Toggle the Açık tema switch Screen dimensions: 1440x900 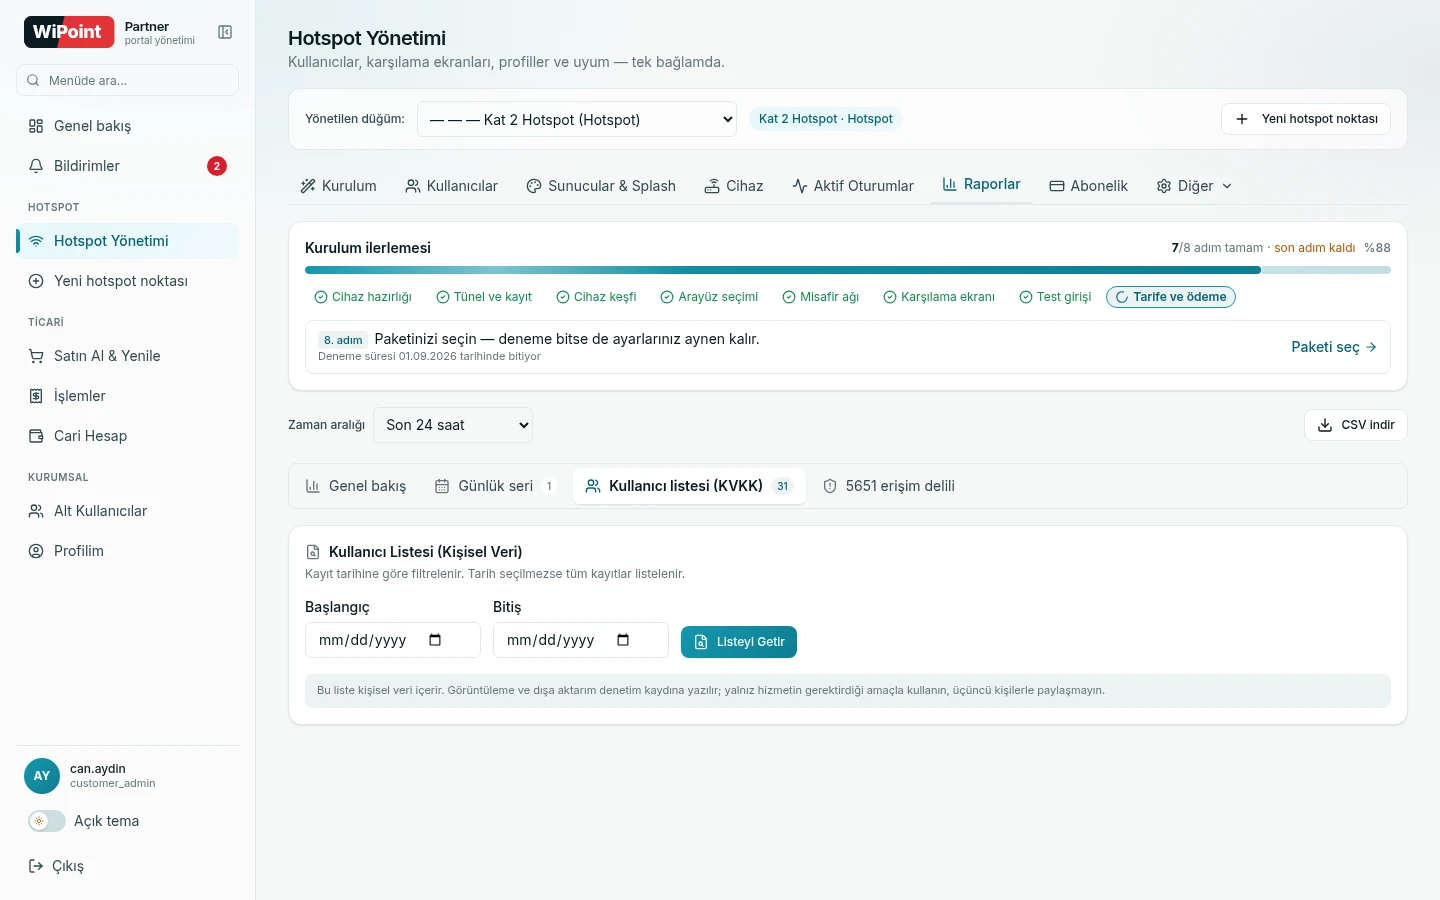pyautogui.click(x=47, y=821)
